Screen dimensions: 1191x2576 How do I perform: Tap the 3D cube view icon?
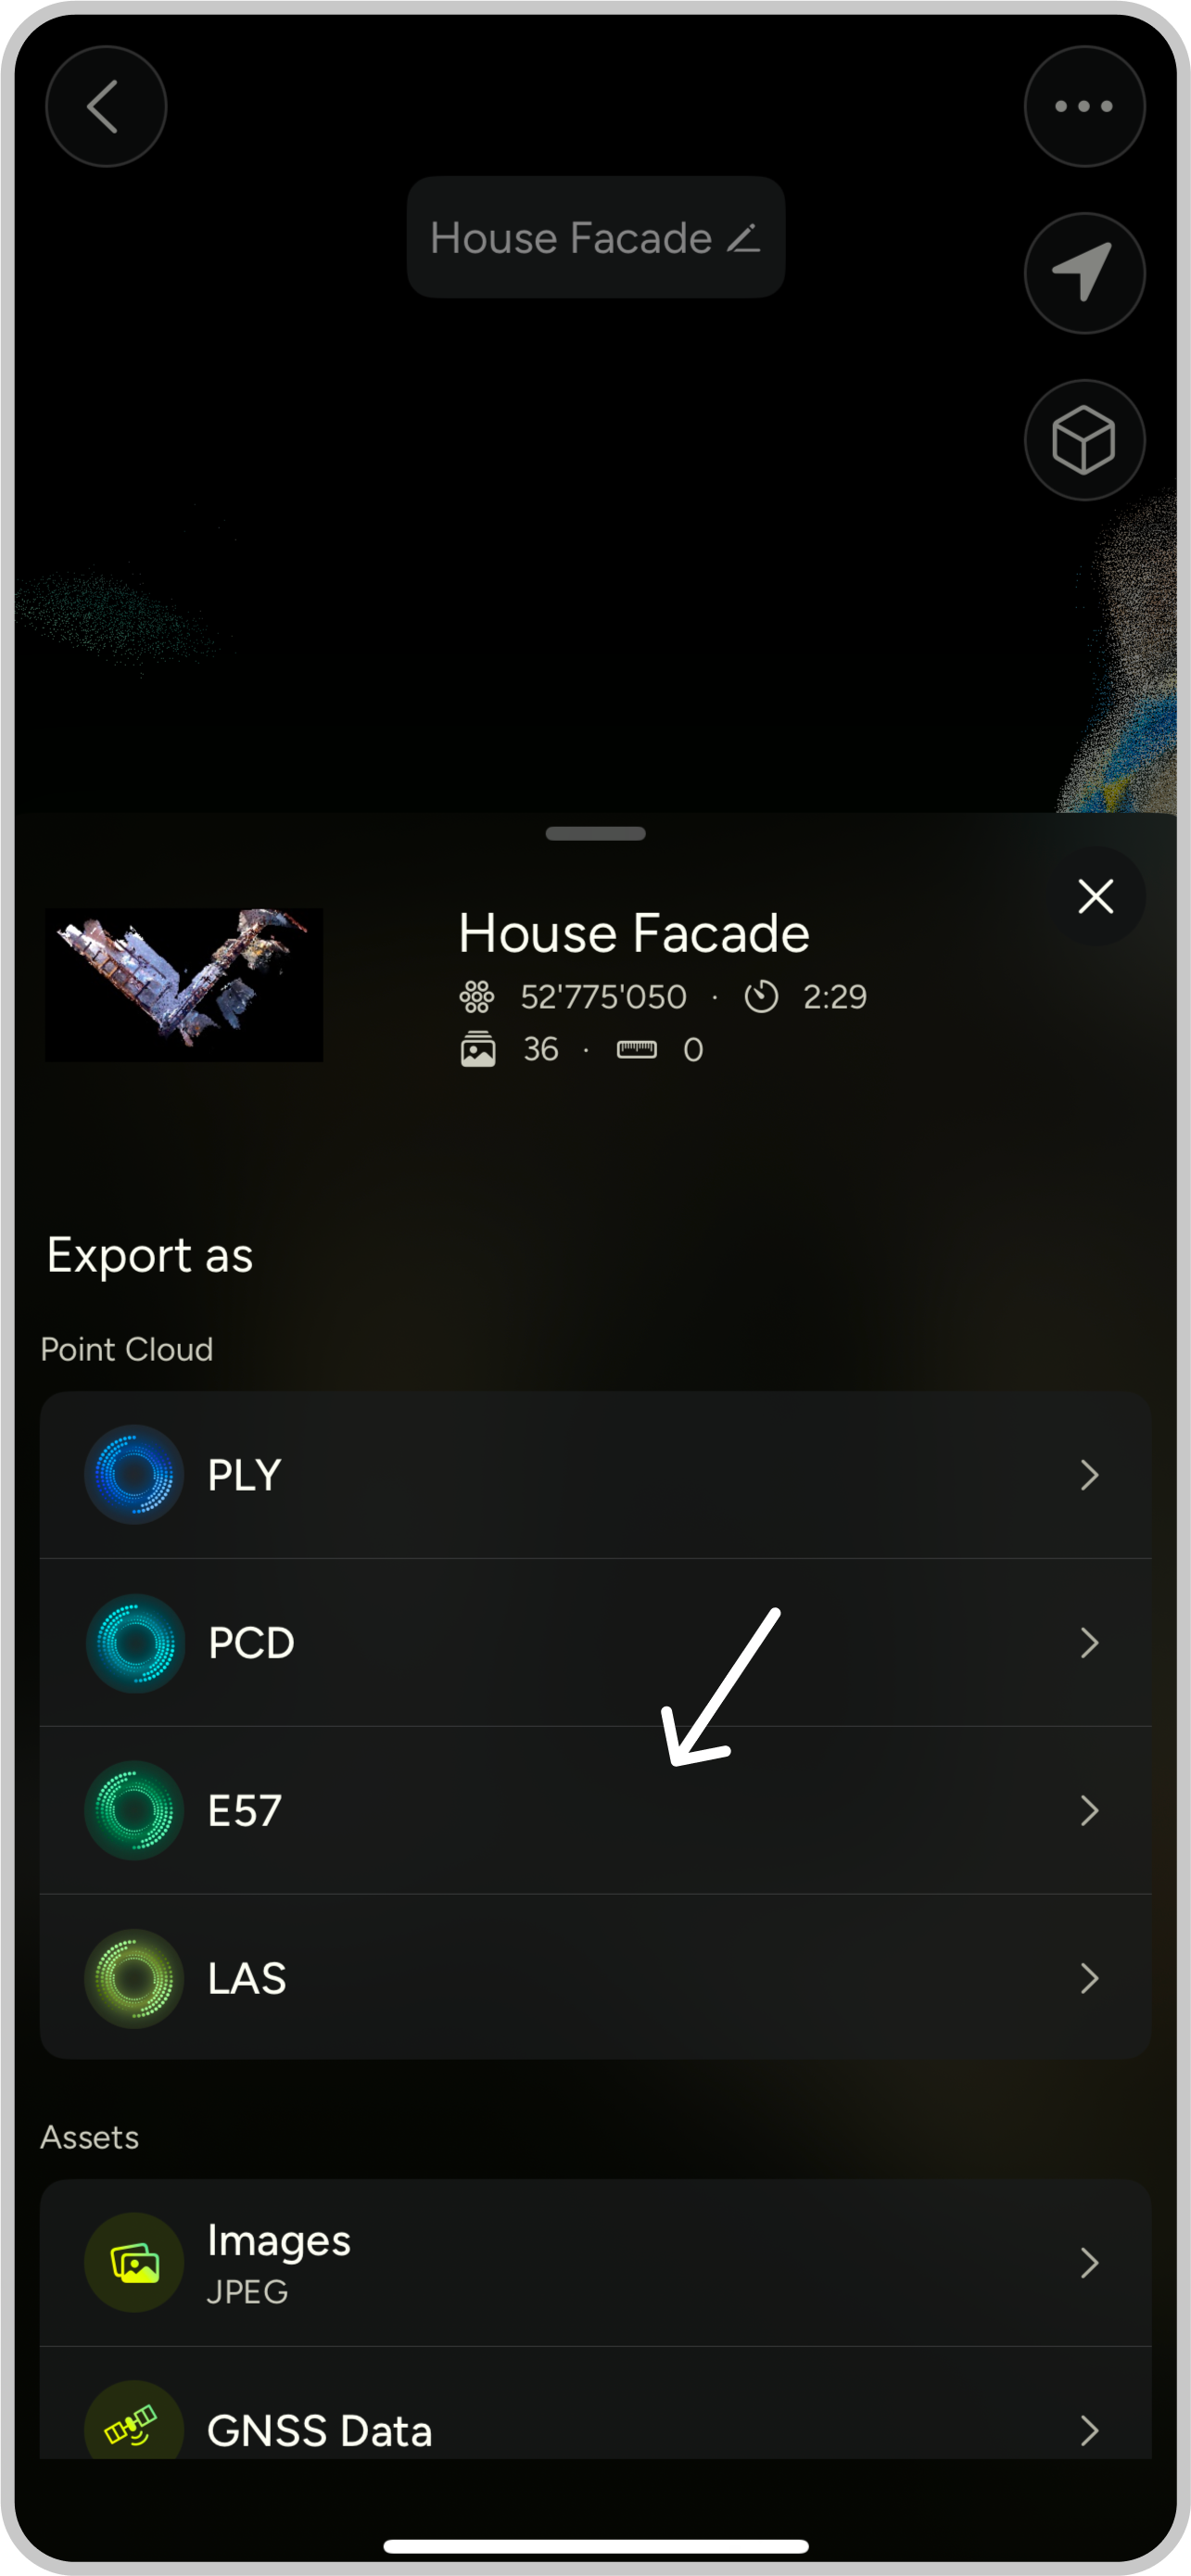click(1084, 440)
